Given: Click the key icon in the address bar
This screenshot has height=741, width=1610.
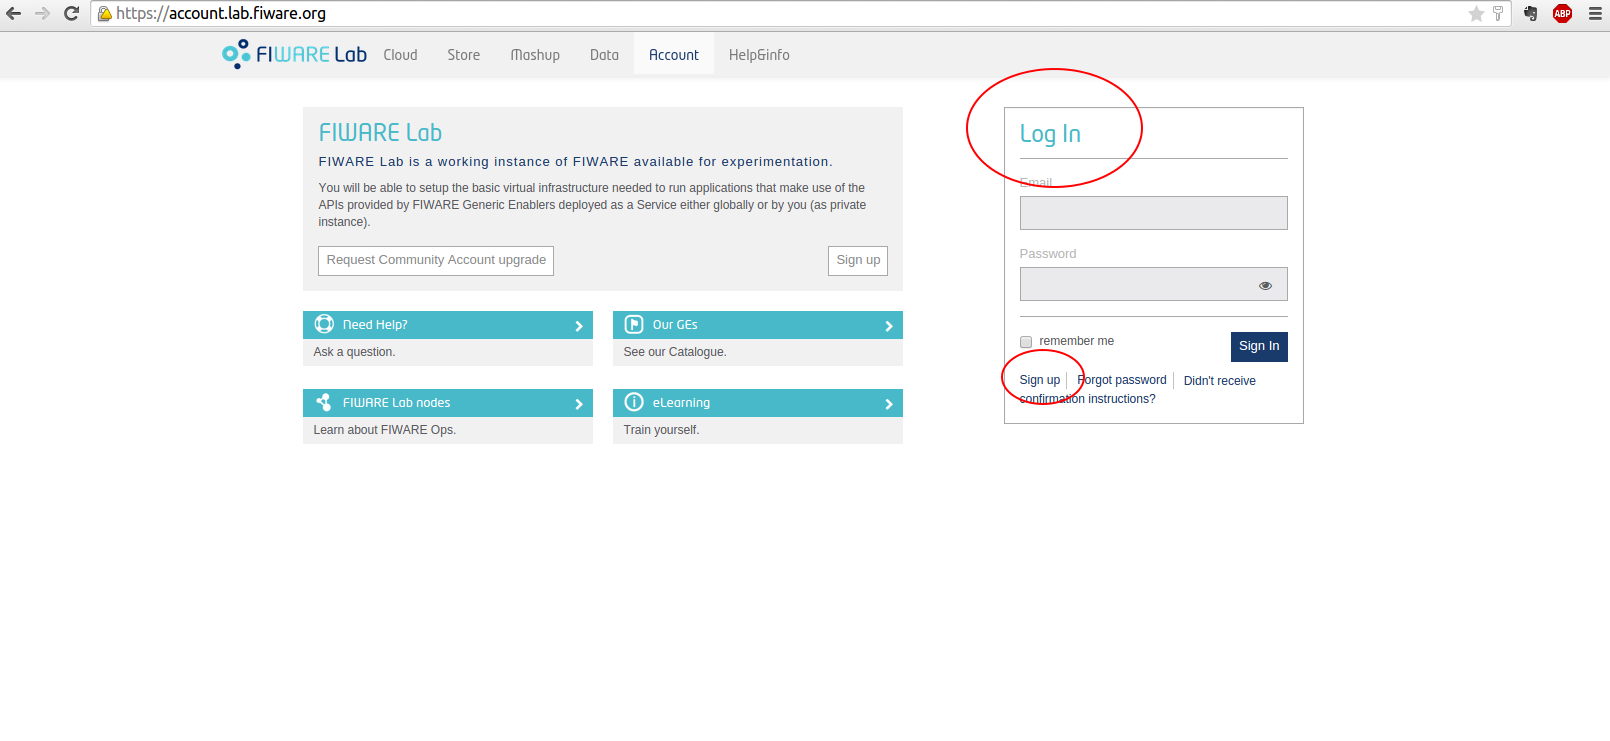Looking at the screenshot, I should tap(1498, 14).
